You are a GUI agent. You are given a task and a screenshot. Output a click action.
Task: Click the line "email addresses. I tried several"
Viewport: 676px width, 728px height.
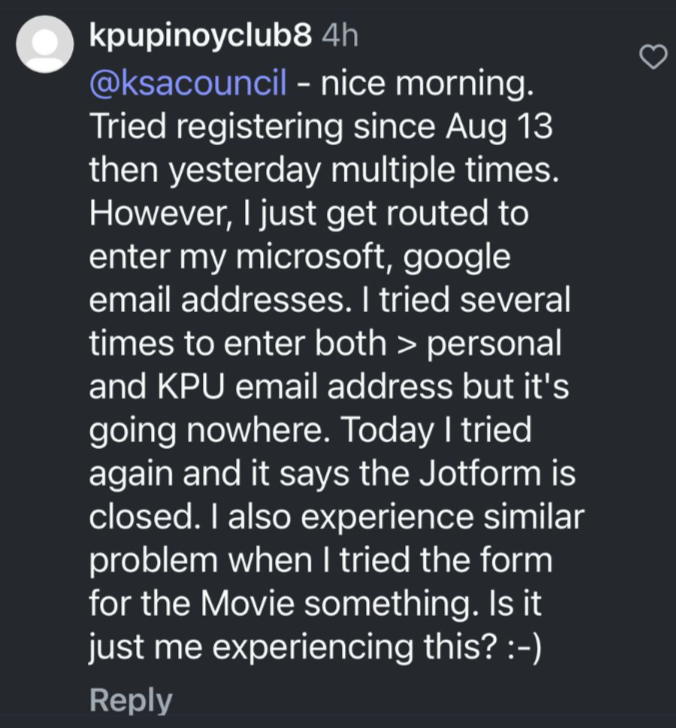pos(329,299)
